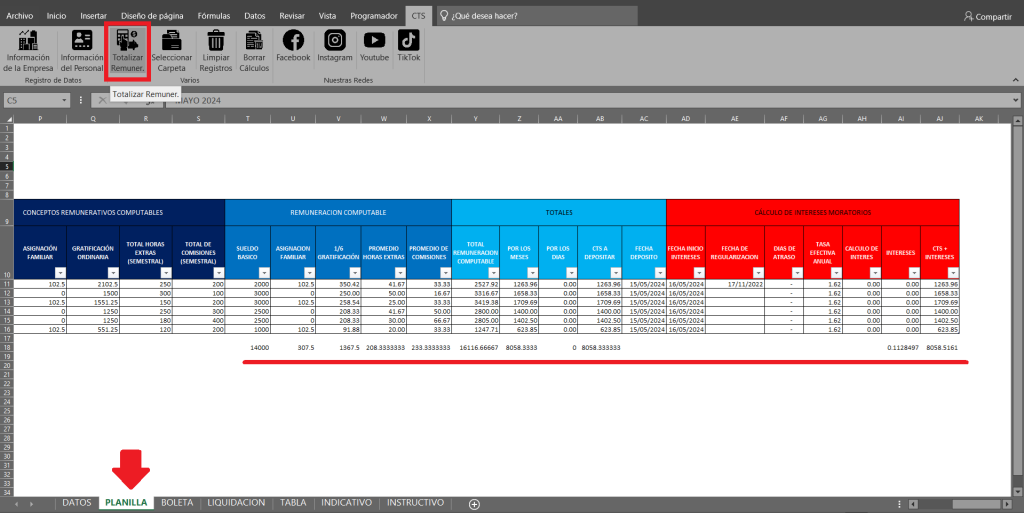The height and width of the screenshot is (513, 1024).
Task: Click the formula bar showing MAYO 2024
Action: pos(588,101)
